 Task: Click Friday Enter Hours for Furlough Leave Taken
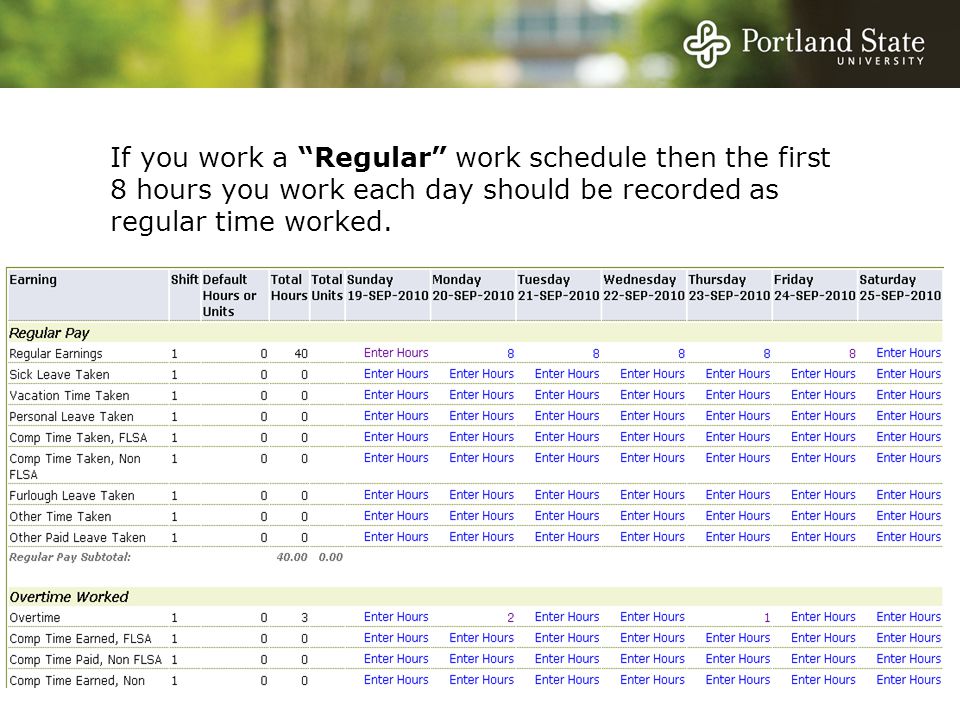tap(823, 495)
